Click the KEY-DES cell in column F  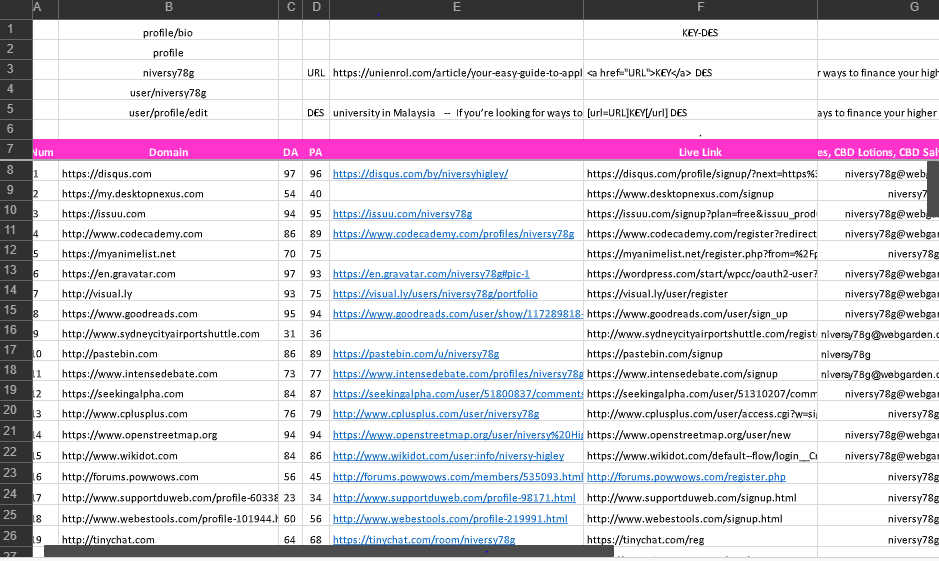click(x=700, y=32)
